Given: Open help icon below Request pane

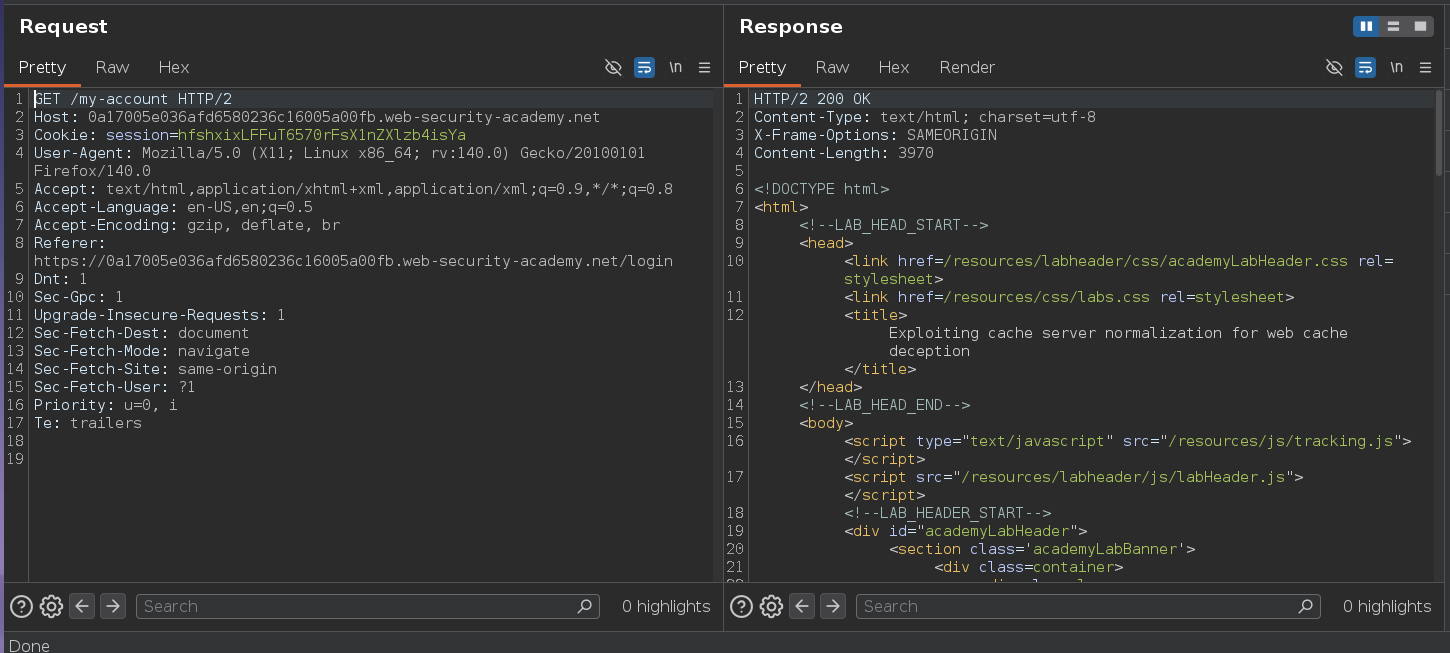Looking at the screenshot, I should (21, 606).
